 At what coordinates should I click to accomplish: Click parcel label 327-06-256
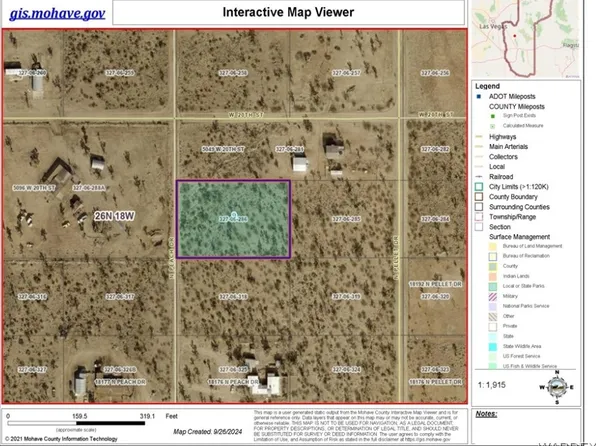435,73
